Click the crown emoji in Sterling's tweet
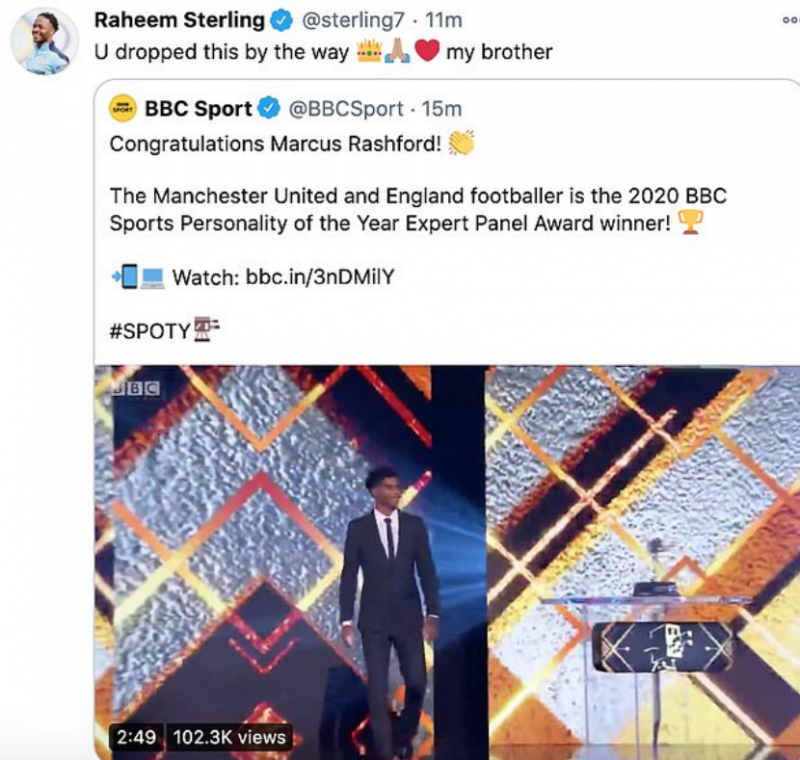 point(368,51)
